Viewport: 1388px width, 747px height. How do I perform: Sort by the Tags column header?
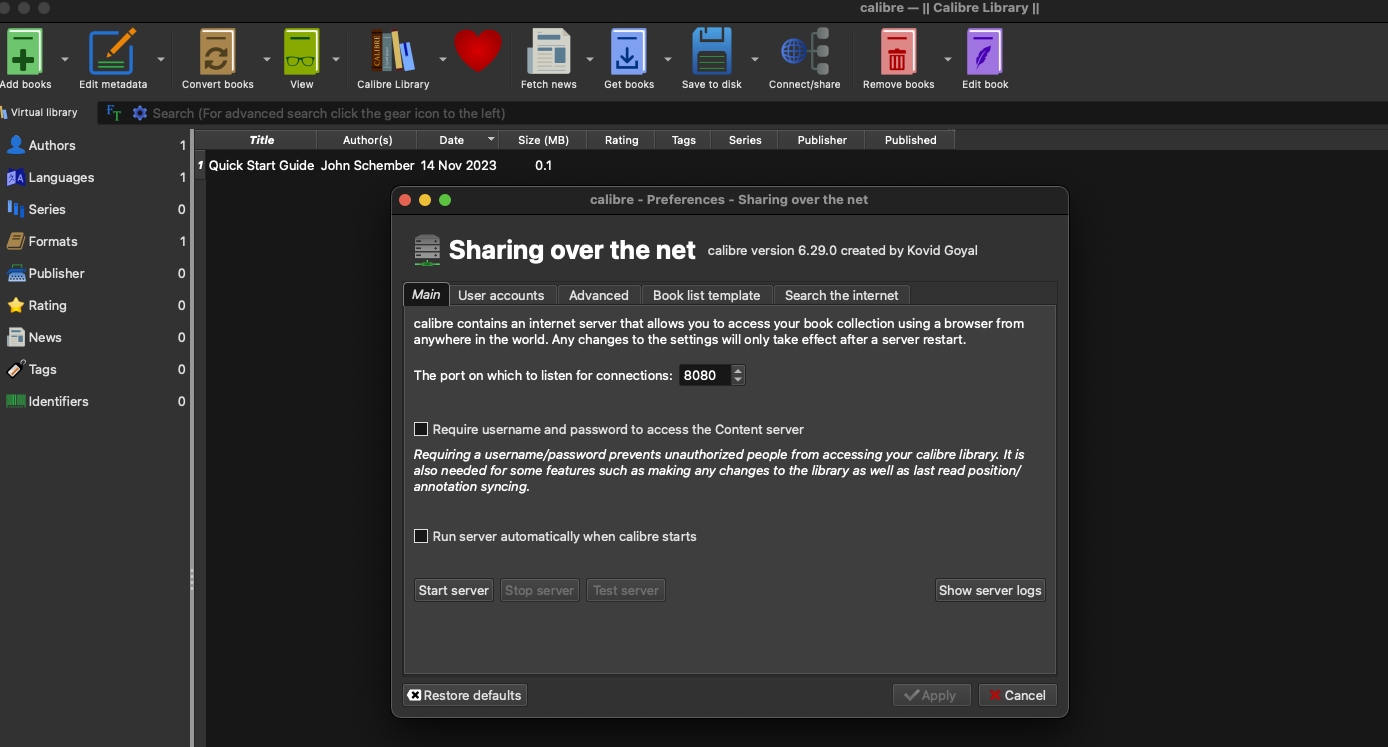click(x=684, y=140)
